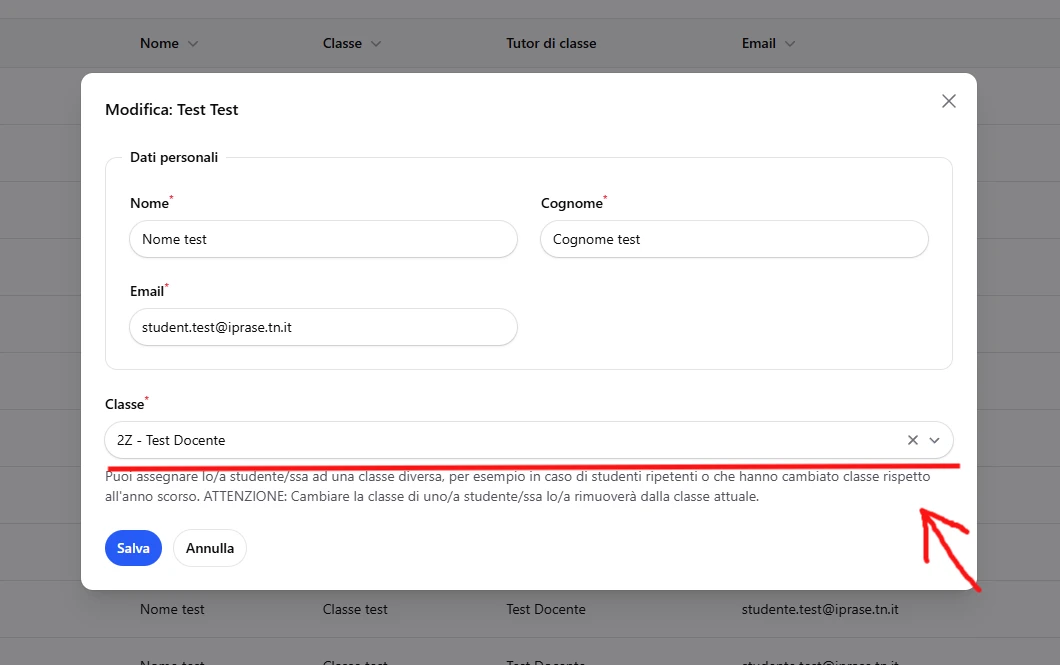Click the 'Dati personali' section legend
1060x665 pixels.
pyautogui.click(x=174, y=157)
